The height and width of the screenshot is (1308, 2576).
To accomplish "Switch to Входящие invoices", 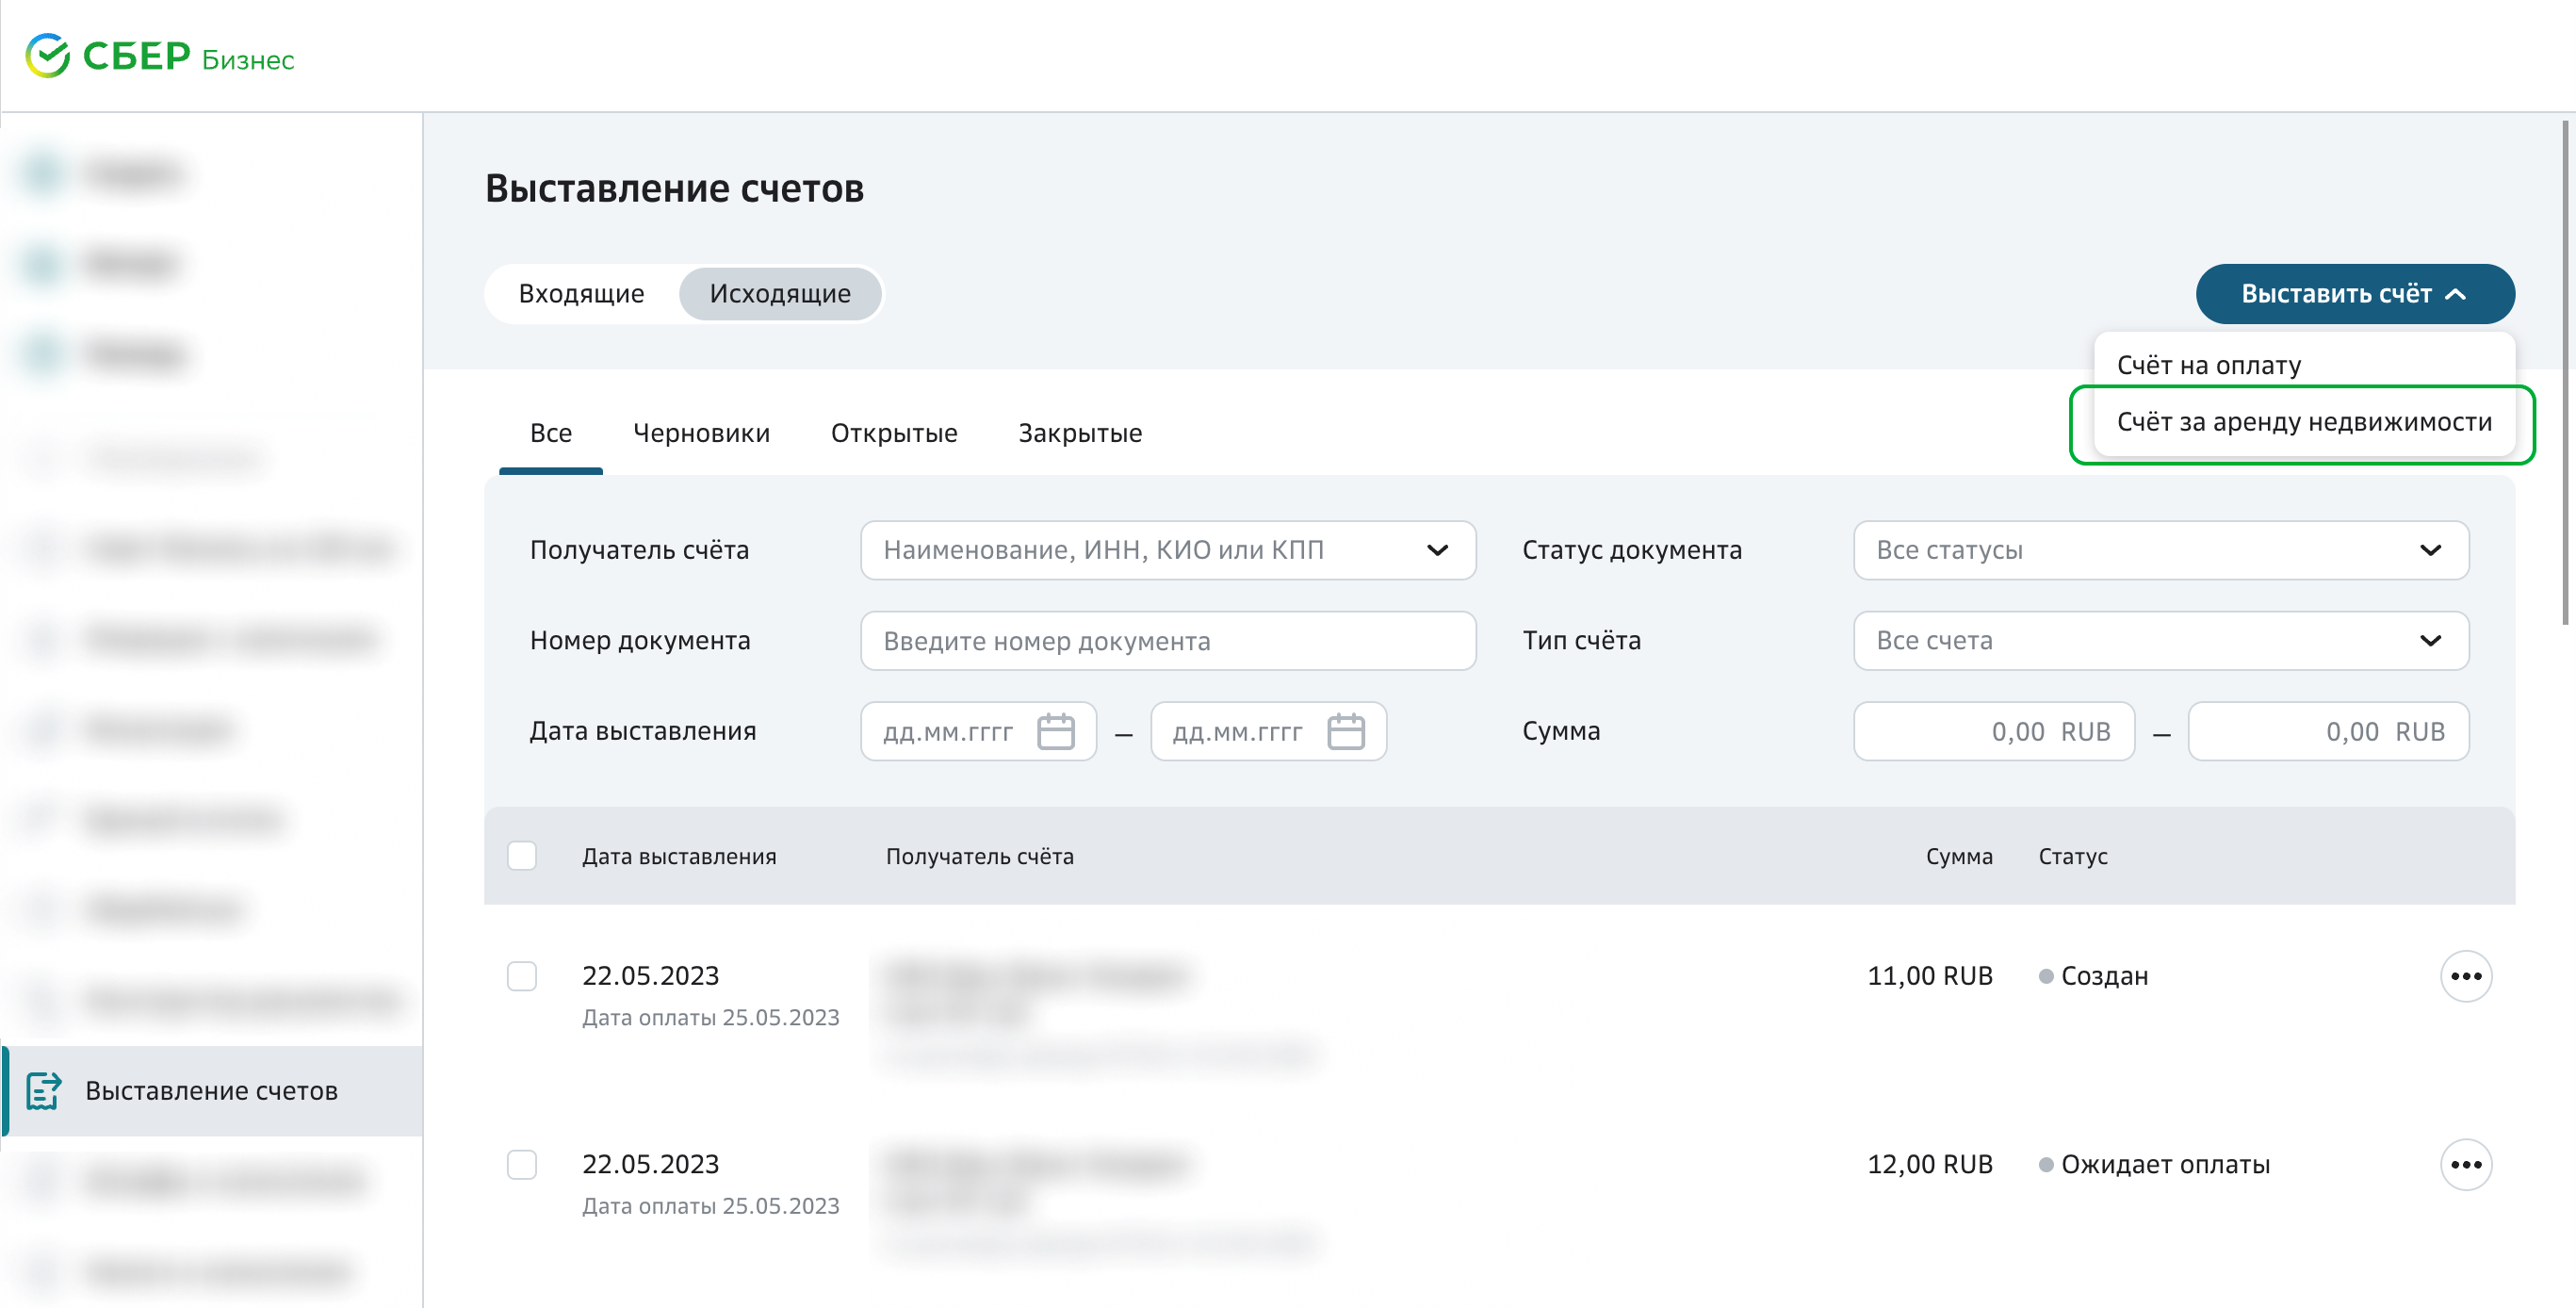I will [581, 294].
